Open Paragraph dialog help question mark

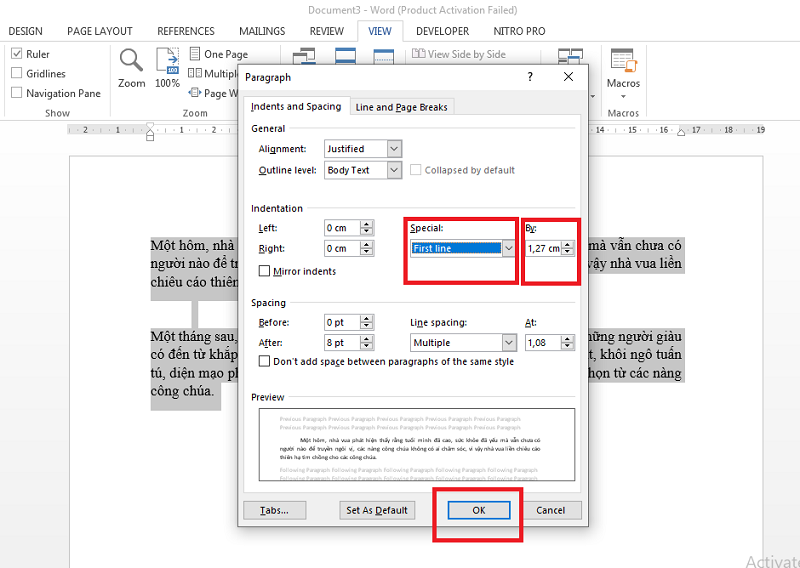click(530, 77)
